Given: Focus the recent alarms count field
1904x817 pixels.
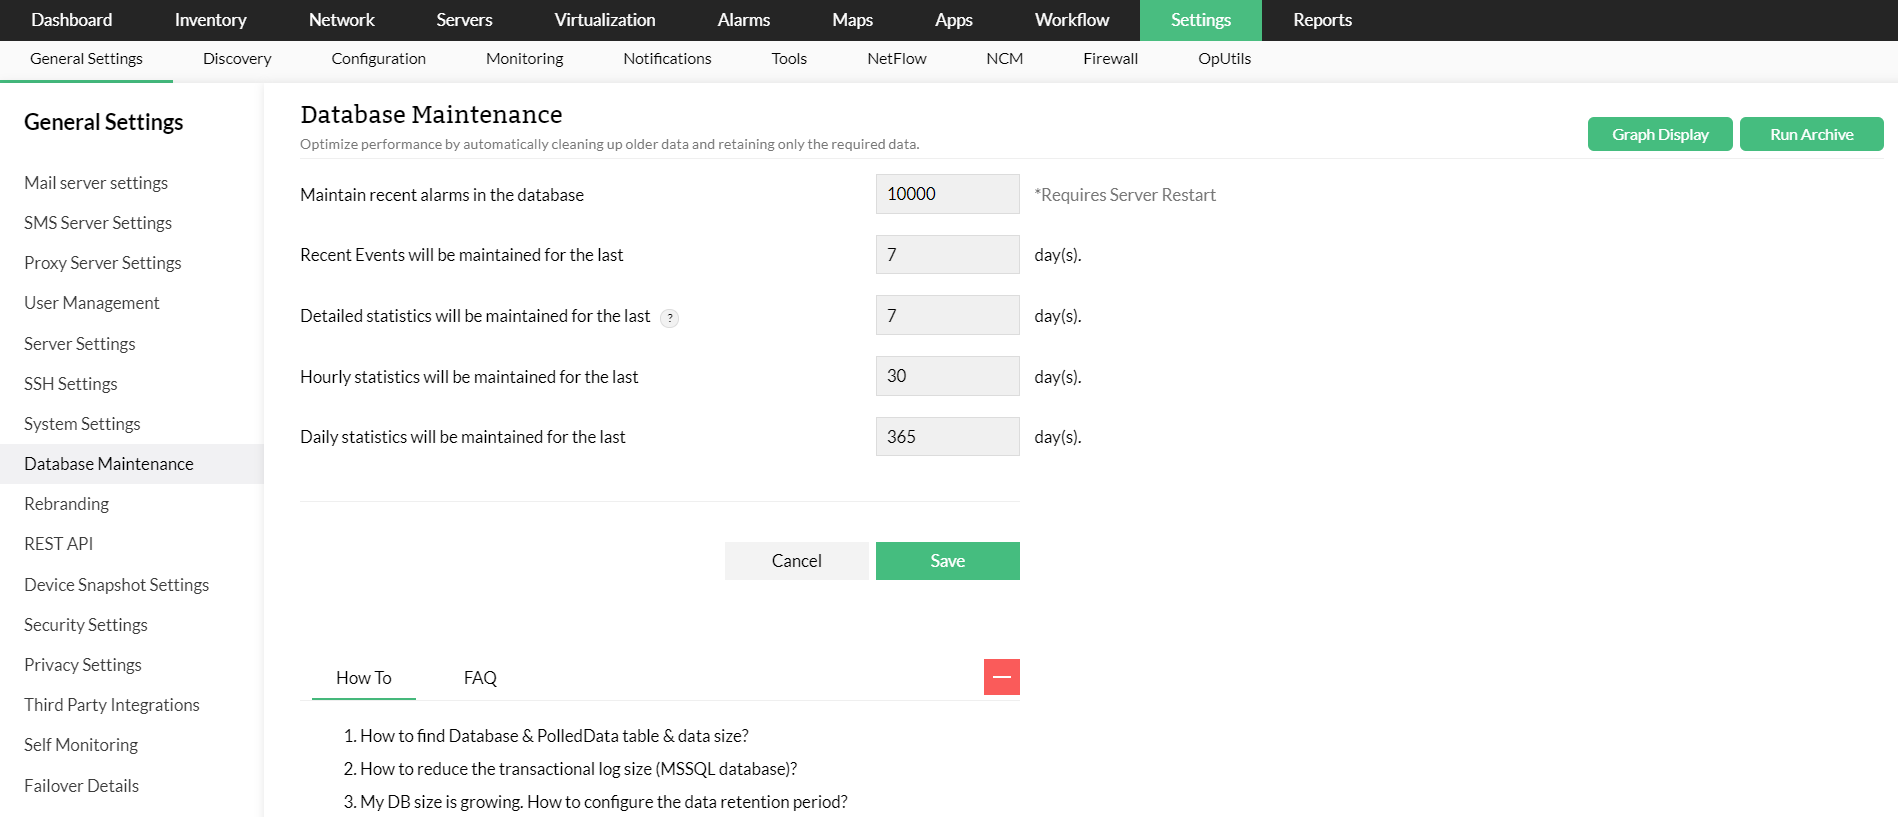Looking at the screenshot, I should tap(947, 194).
